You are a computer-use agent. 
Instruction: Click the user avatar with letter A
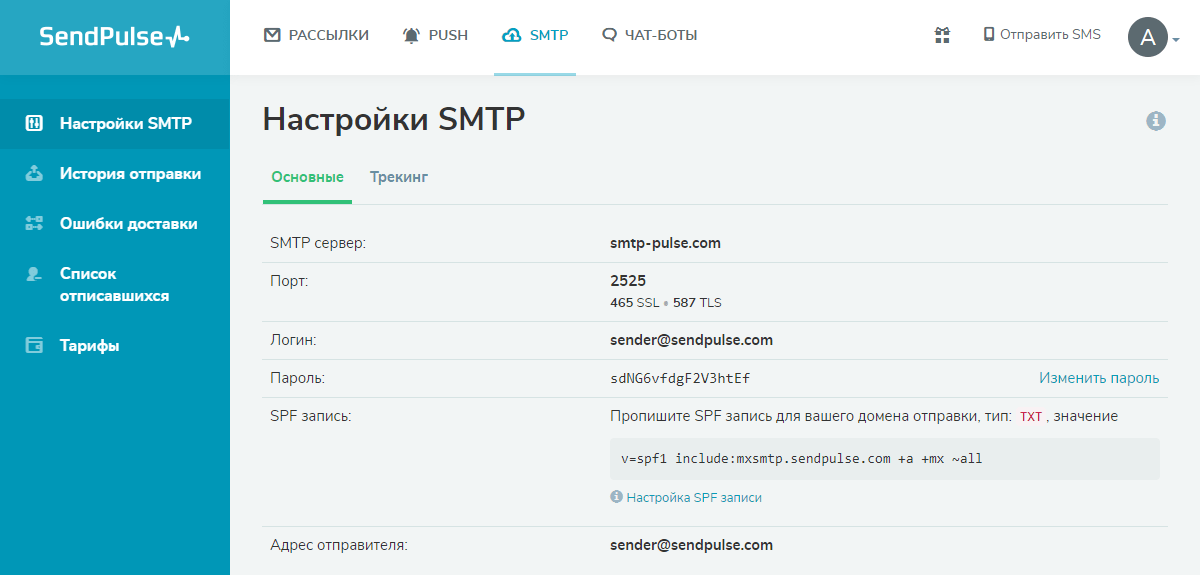click(1148, 38)
